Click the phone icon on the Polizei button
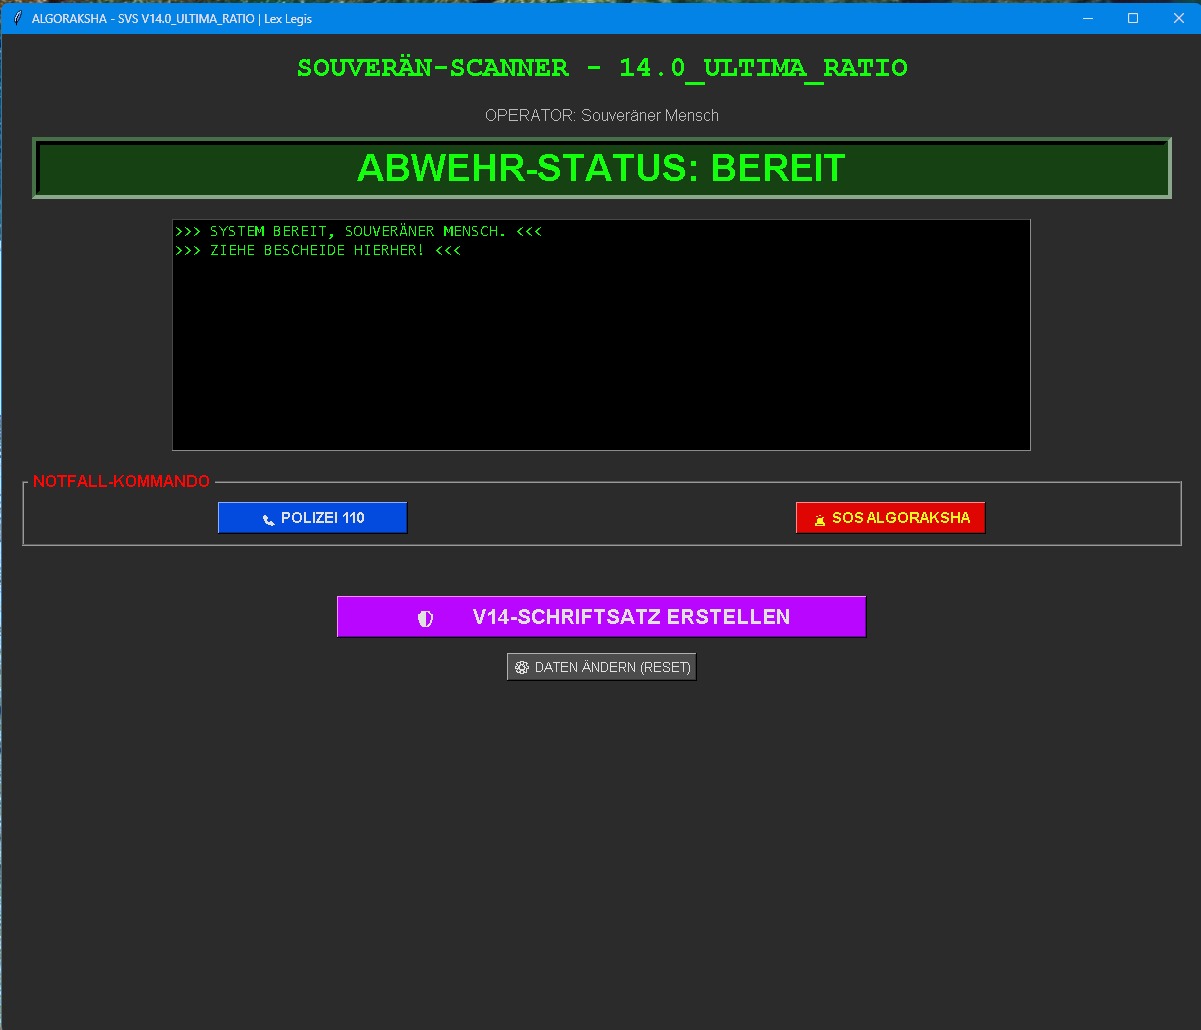 point(268,519)
